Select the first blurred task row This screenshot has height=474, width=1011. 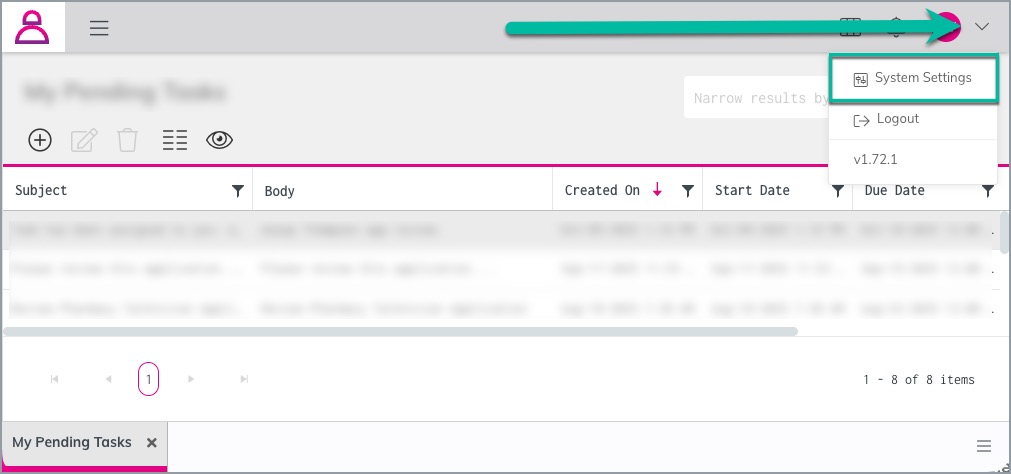(x=500, y=230)
